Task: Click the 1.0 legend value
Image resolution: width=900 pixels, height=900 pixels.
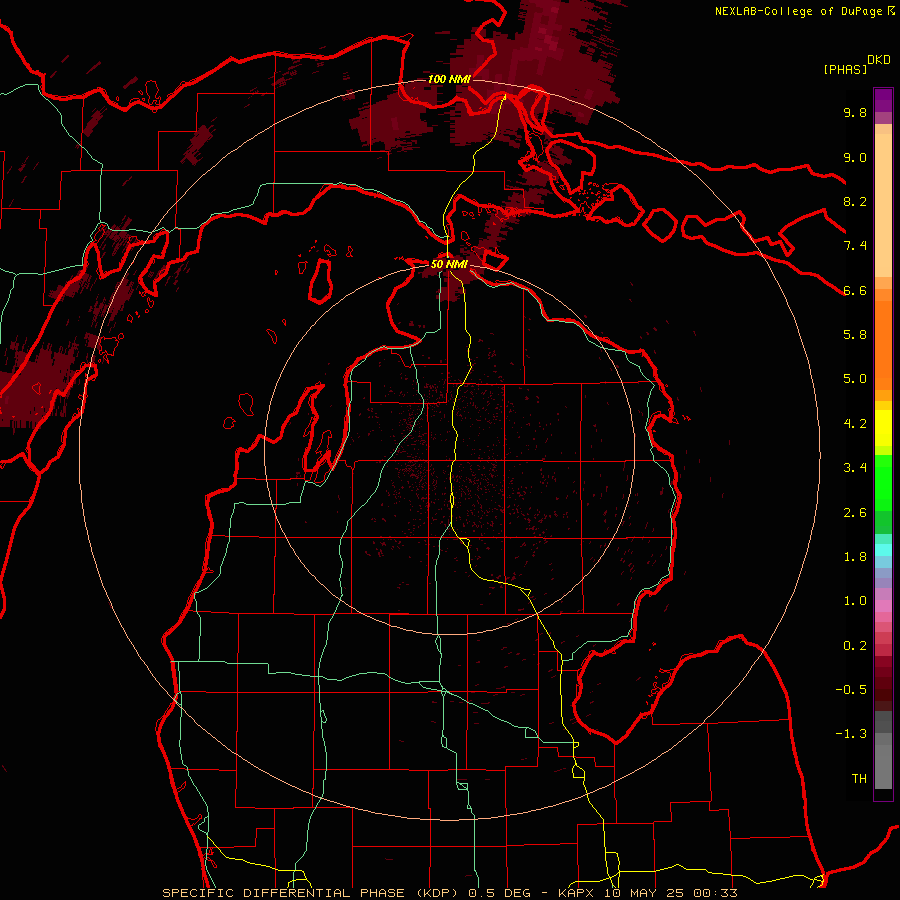Action: click(x=855, y=601)
